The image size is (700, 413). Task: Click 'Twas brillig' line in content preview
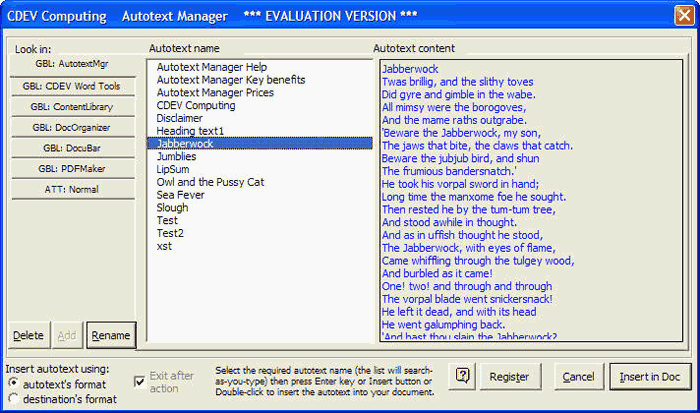pyautogui.click(x=458, y=82)
